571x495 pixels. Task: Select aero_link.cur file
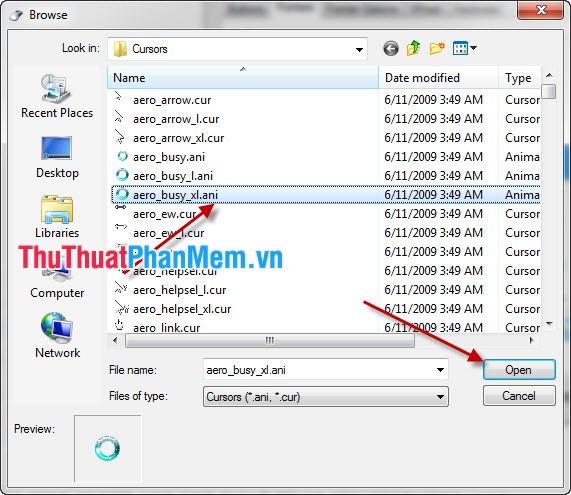(x=166, y=328)
